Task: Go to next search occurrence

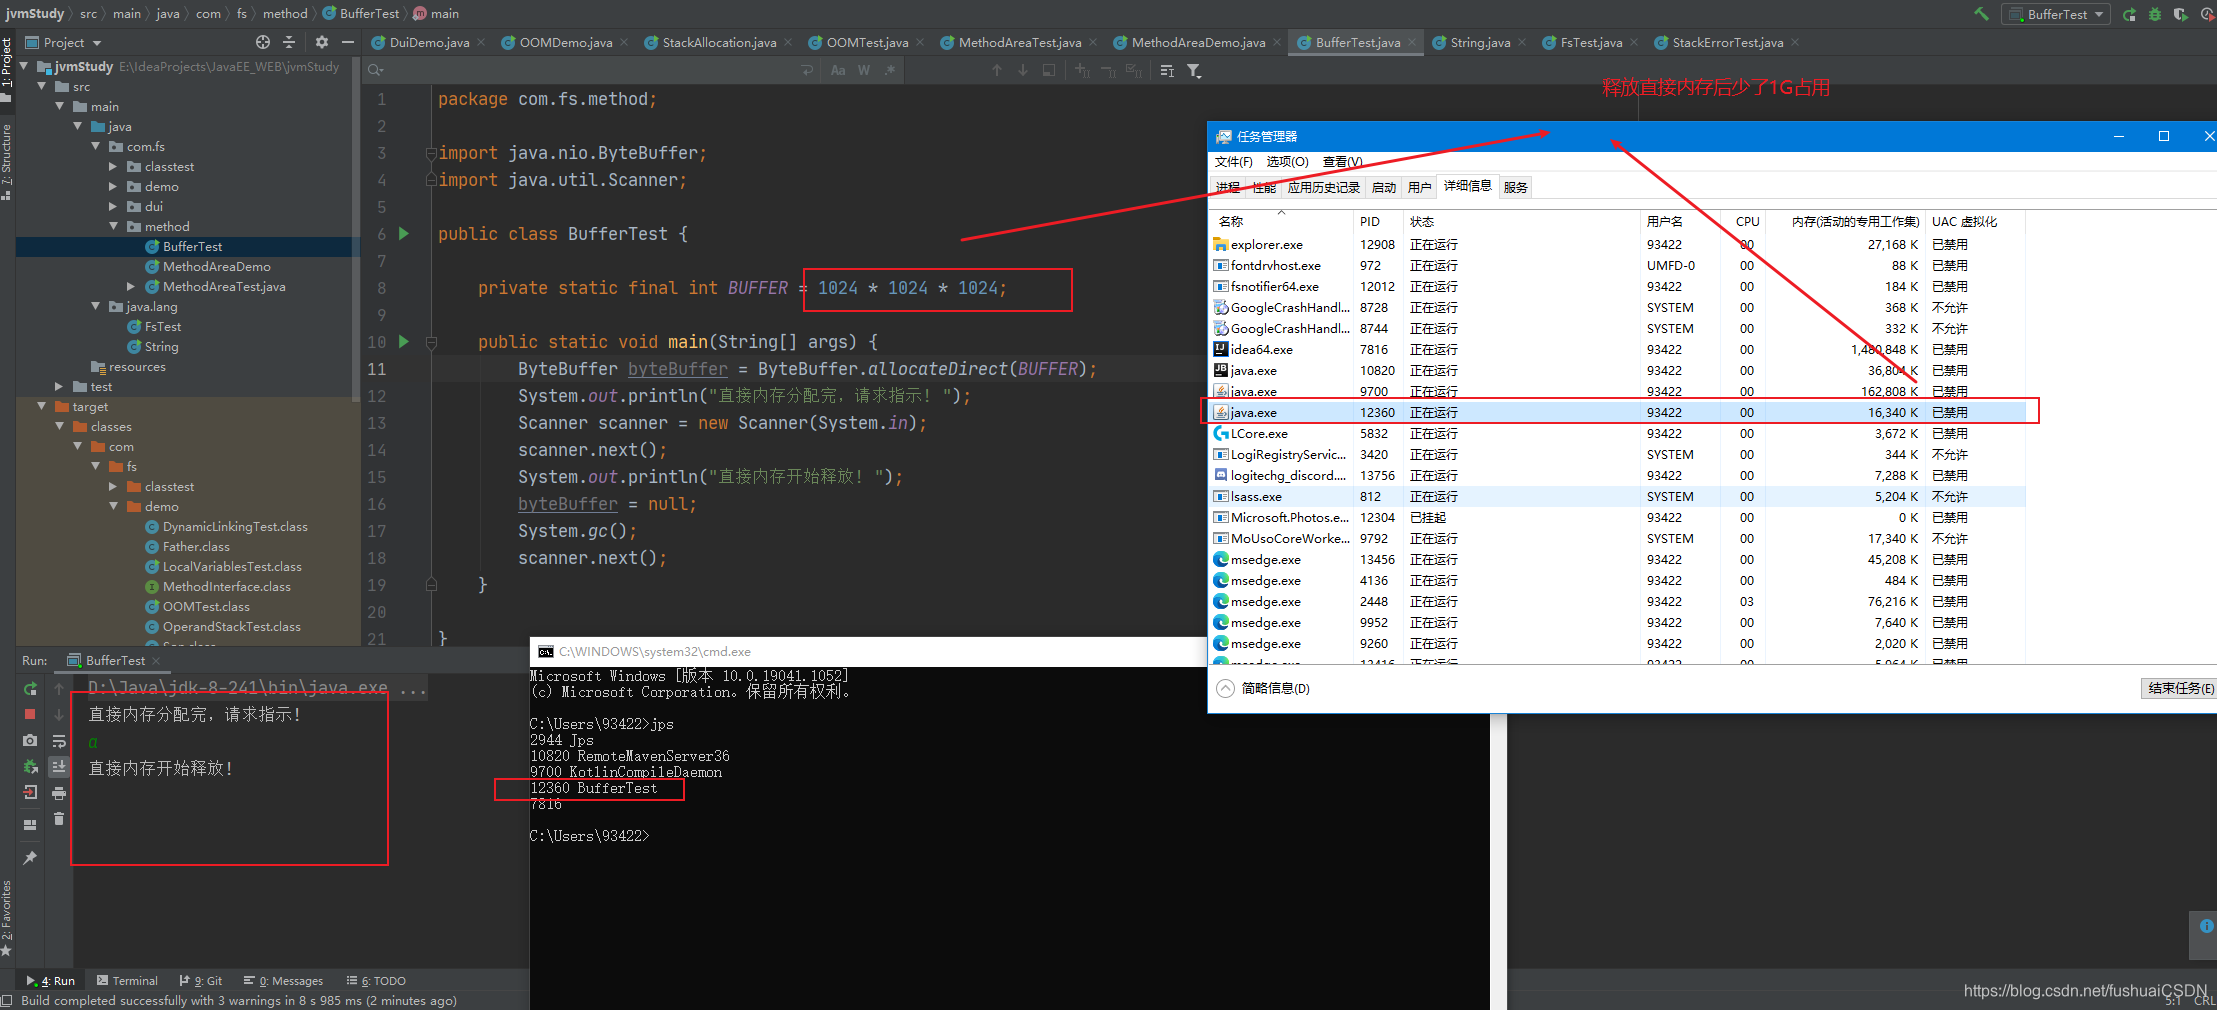Action: (1023, 70)
